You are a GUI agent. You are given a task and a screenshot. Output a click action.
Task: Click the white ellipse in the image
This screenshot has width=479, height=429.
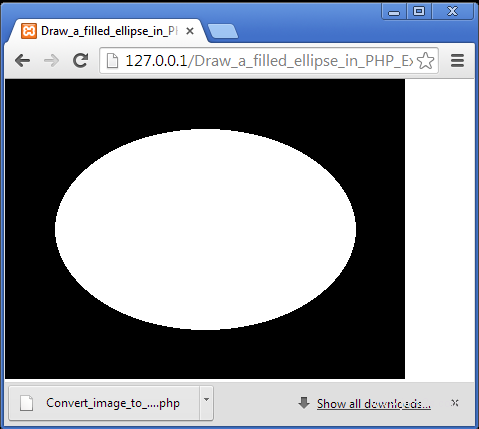[205, 229]
